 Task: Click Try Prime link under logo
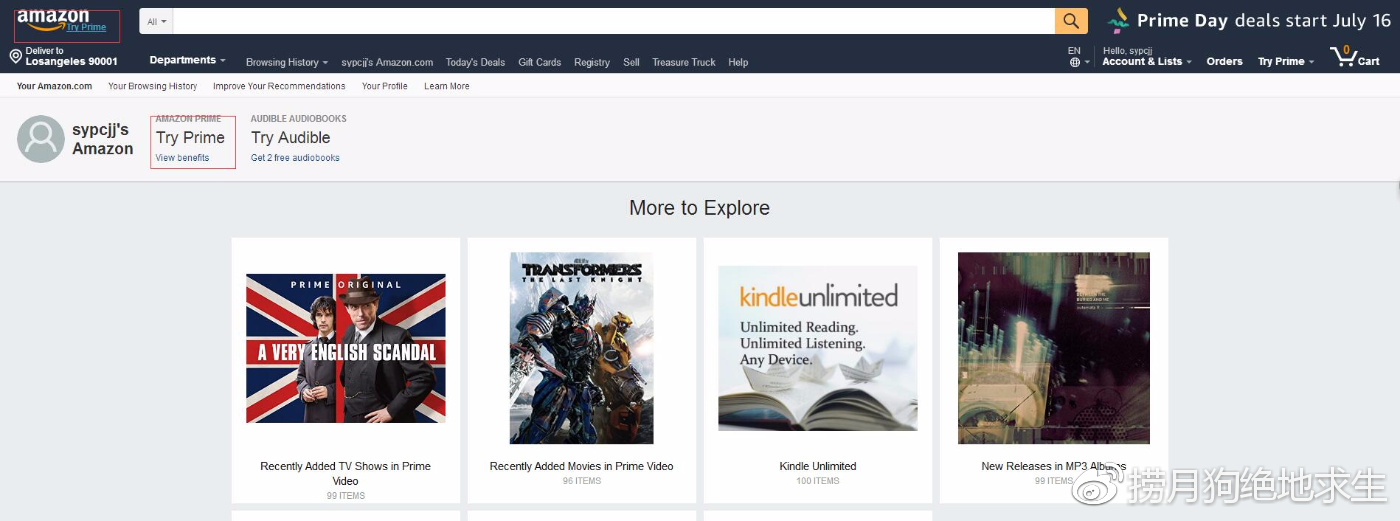pos(86,27)
